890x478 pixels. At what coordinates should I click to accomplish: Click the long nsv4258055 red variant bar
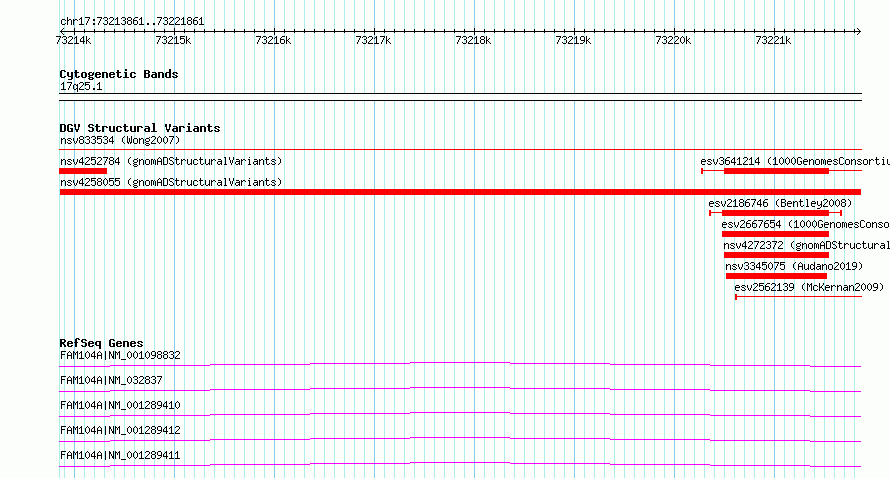tap(460, 192)
